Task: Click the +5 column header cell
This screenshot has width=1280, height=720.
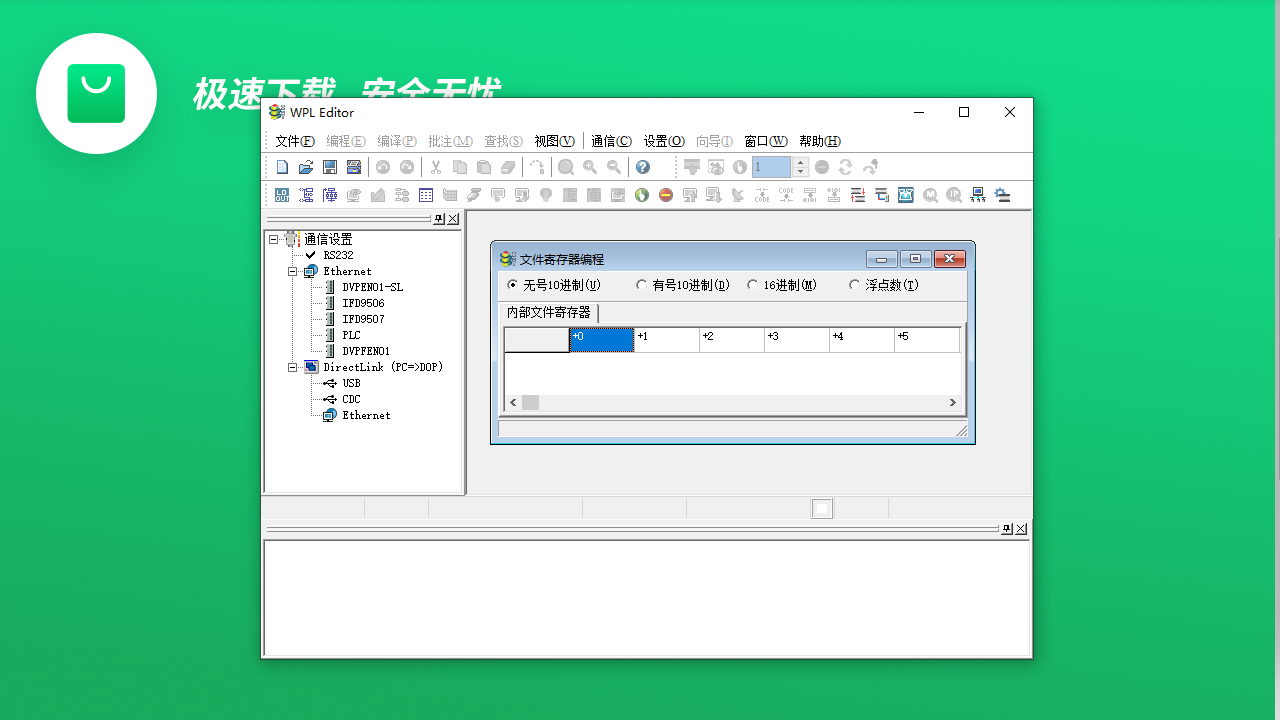Action: tap(927, 340)
